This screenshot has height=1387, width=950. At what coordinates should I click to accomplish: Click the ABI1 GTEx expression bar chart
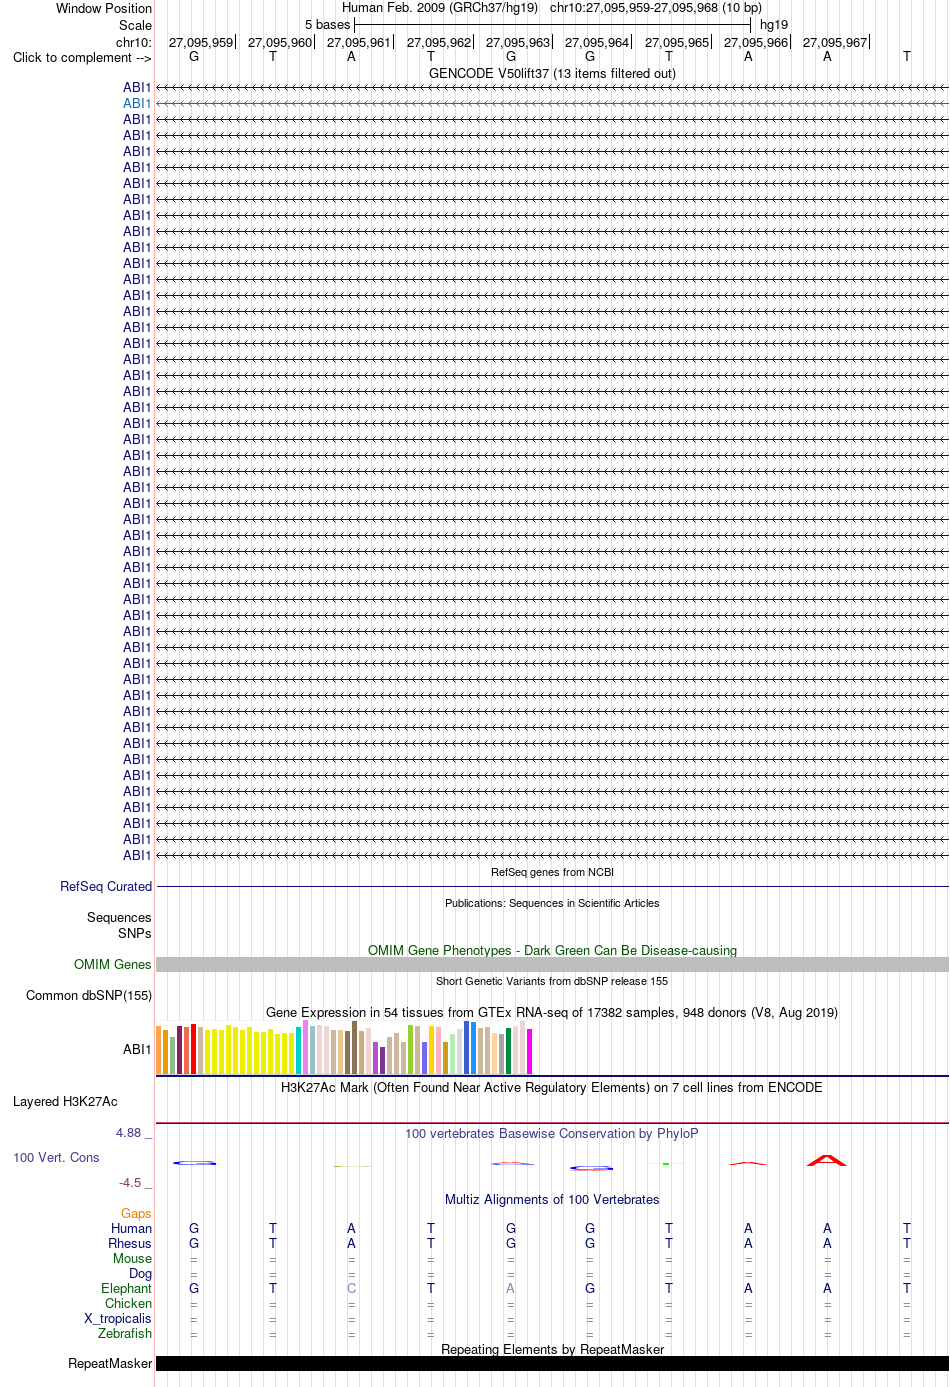pos(344,1048)
